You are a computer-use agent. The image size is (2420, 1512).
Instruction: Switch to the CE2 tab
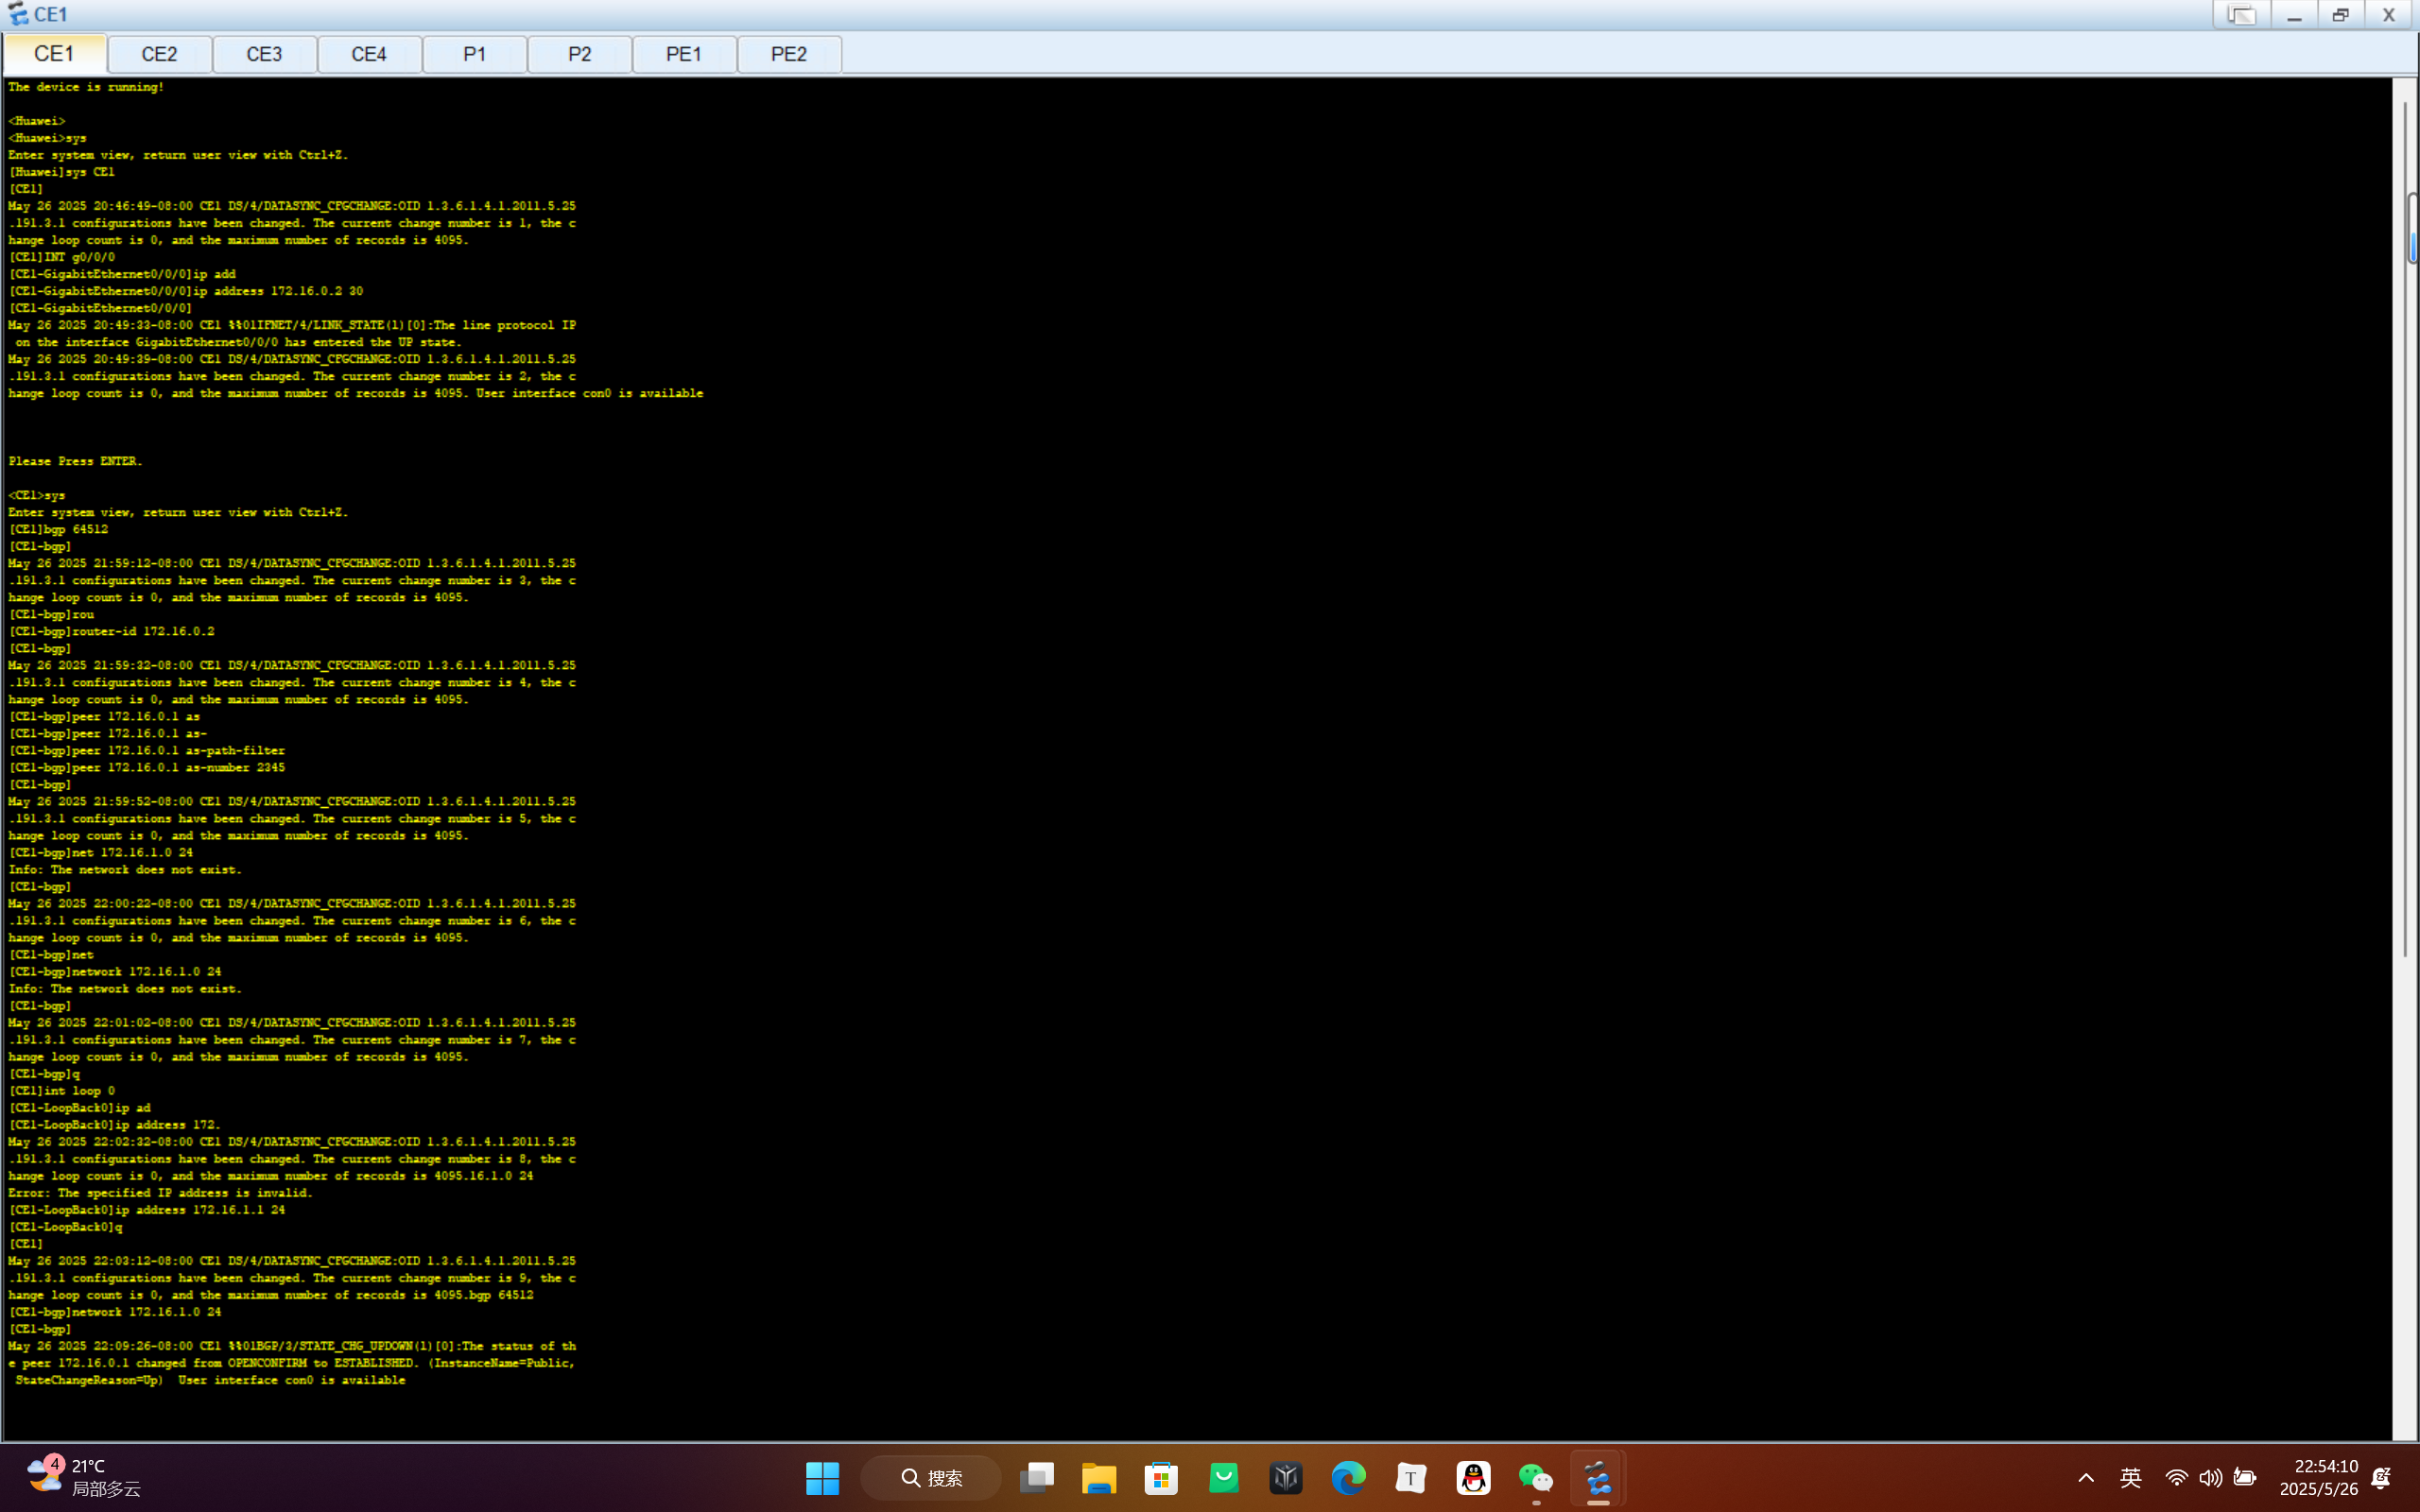click(159, 54)
